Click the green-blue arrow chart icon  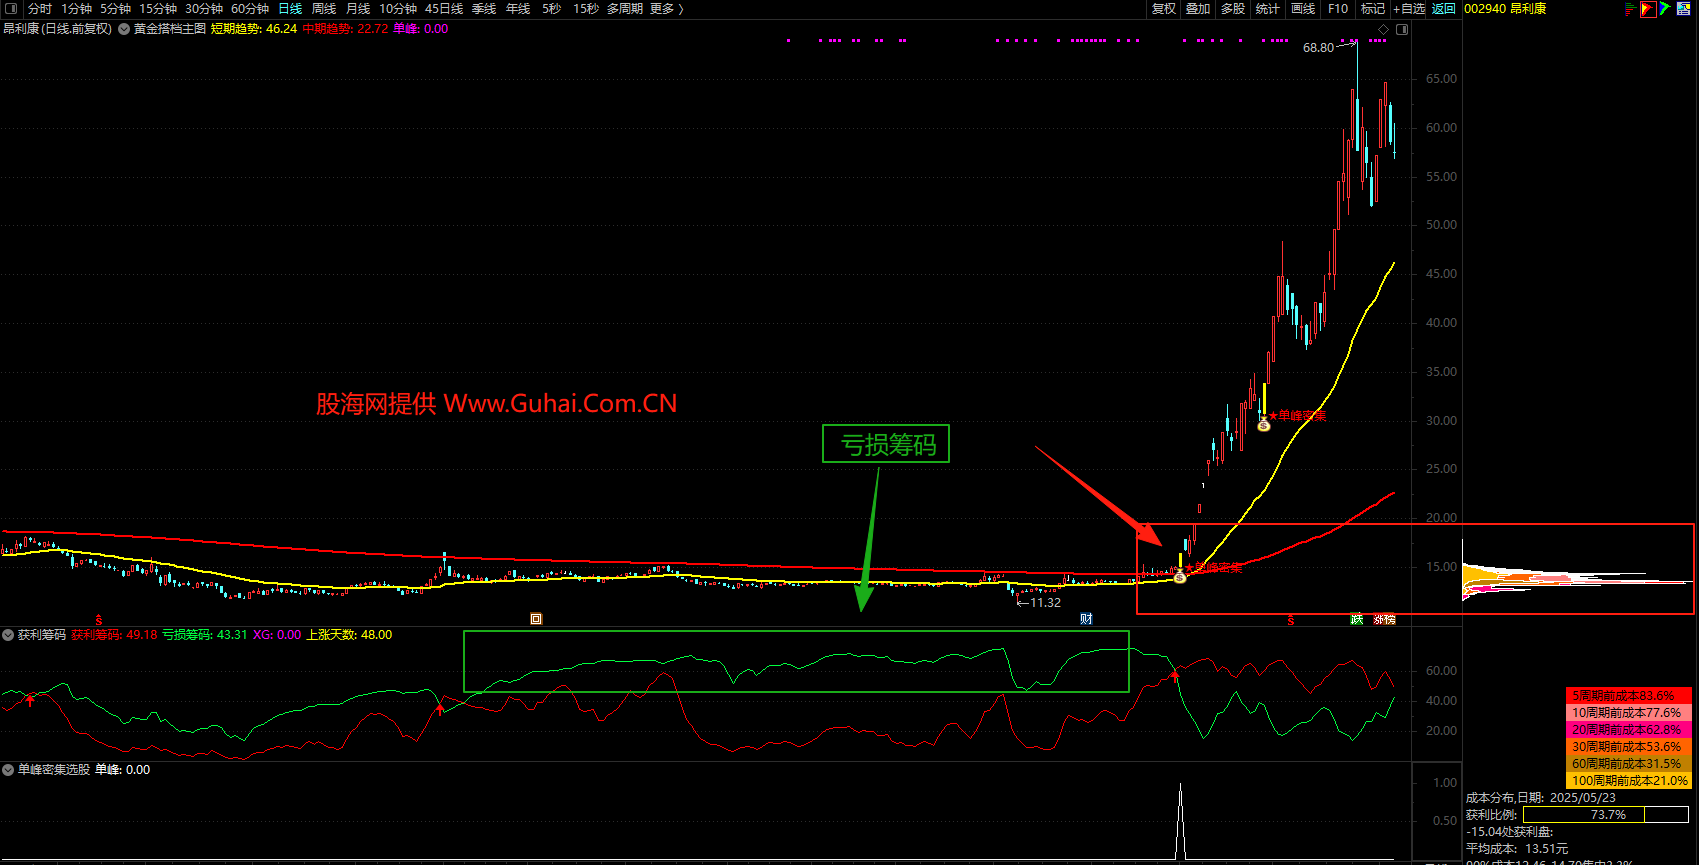click(x=1665, y=8)
